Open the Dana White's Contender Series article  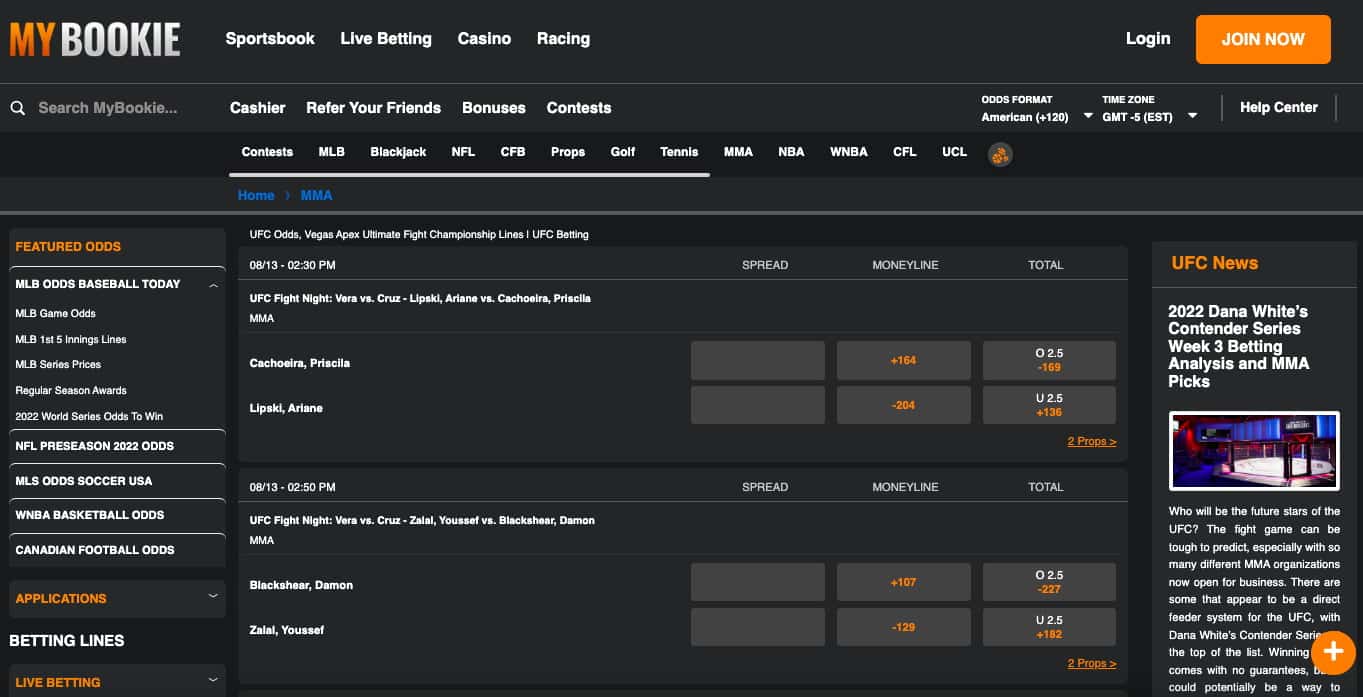(x=1239, y=346)
